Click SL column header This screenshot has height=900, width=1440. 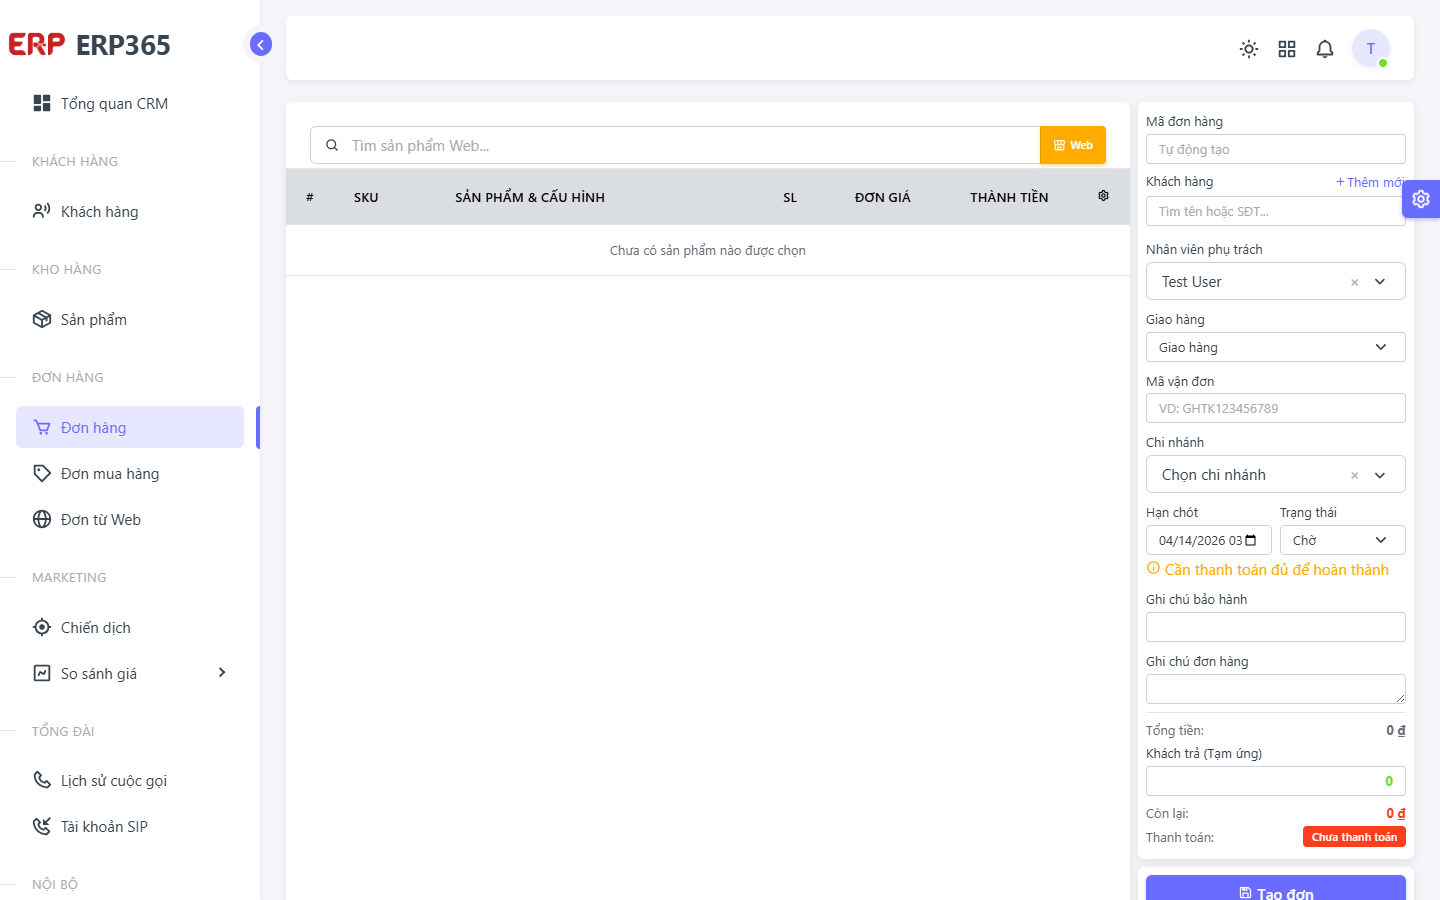coord(790,197)
